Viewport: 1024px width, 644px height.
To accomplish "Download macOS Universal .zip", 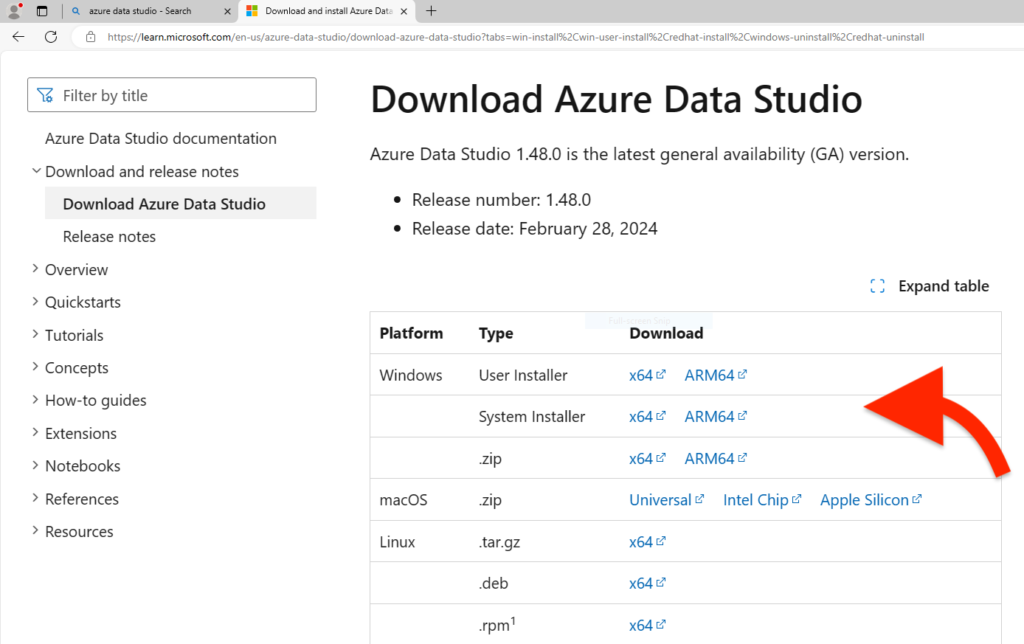I will (x=666, y=500).
